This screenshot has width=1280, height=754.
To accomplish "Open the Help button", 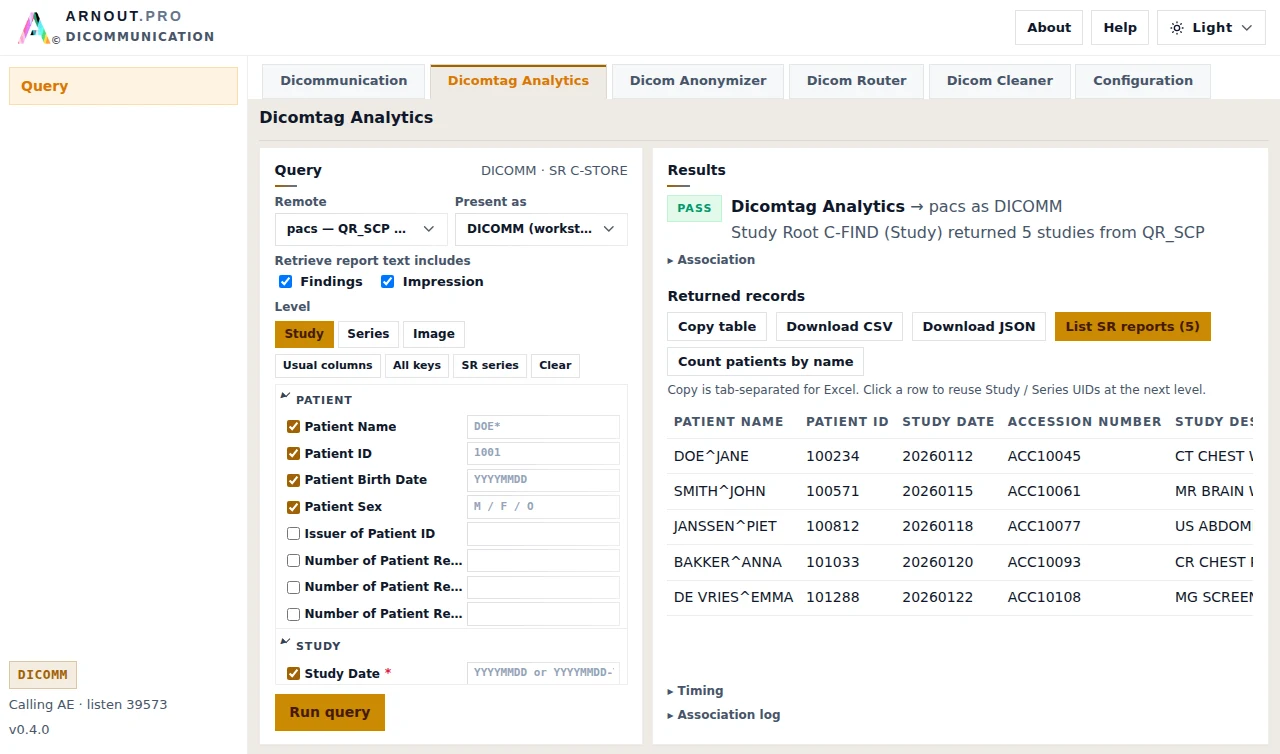I will tap(1120, 28).
